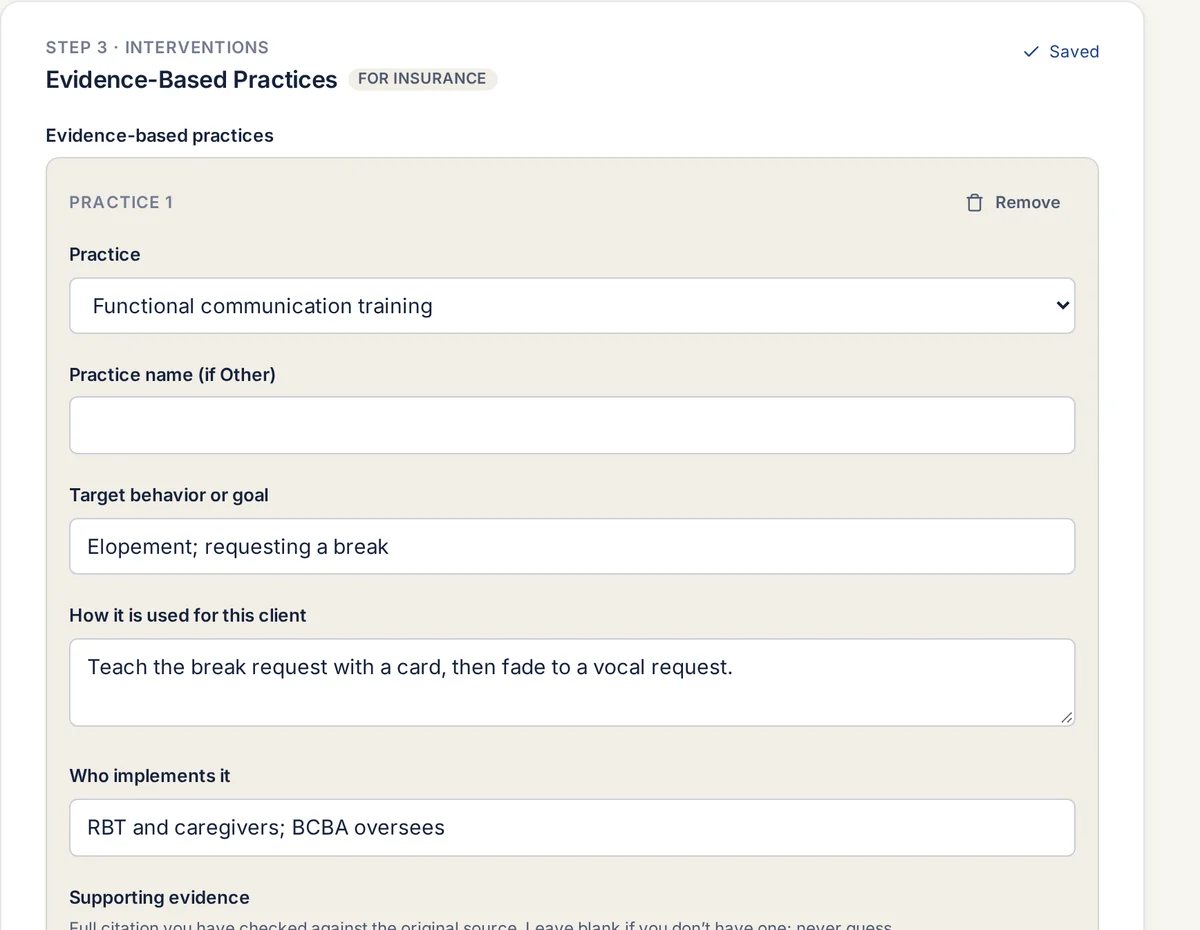
Task: Click the Target behavior or goal label
Action: pyautogui.click(x=169, y=495)
